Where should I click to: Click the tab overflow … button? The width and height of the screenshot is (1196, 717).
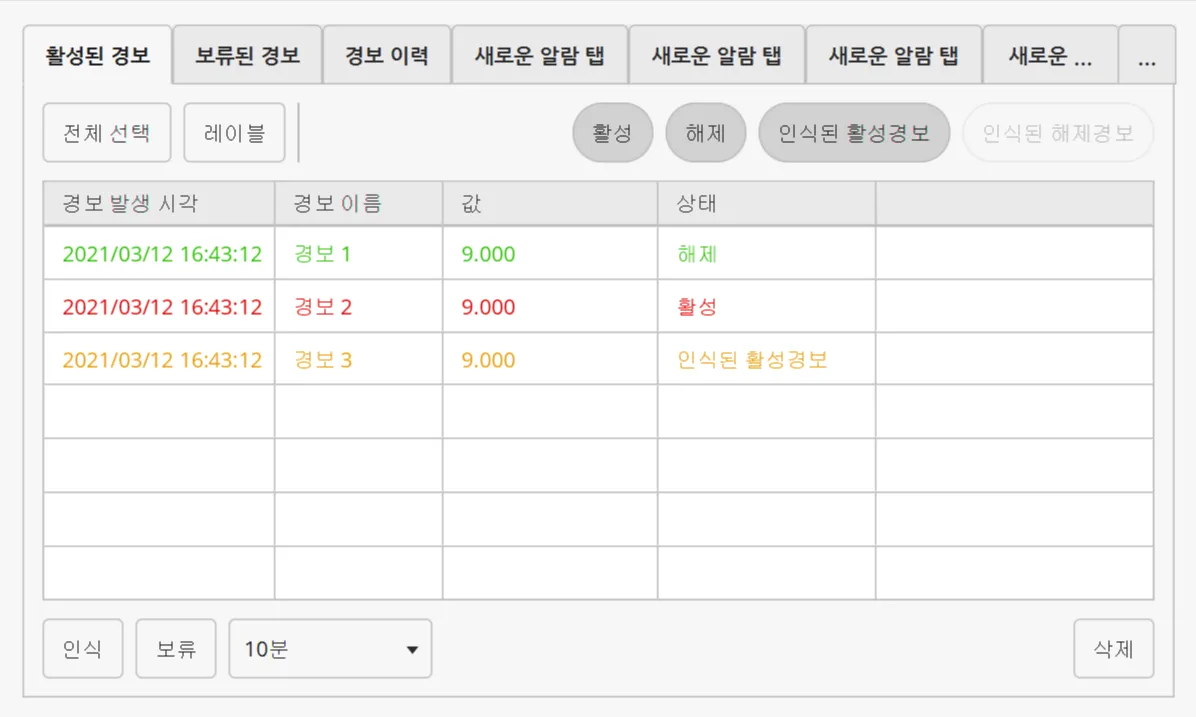coord(1147,56)
